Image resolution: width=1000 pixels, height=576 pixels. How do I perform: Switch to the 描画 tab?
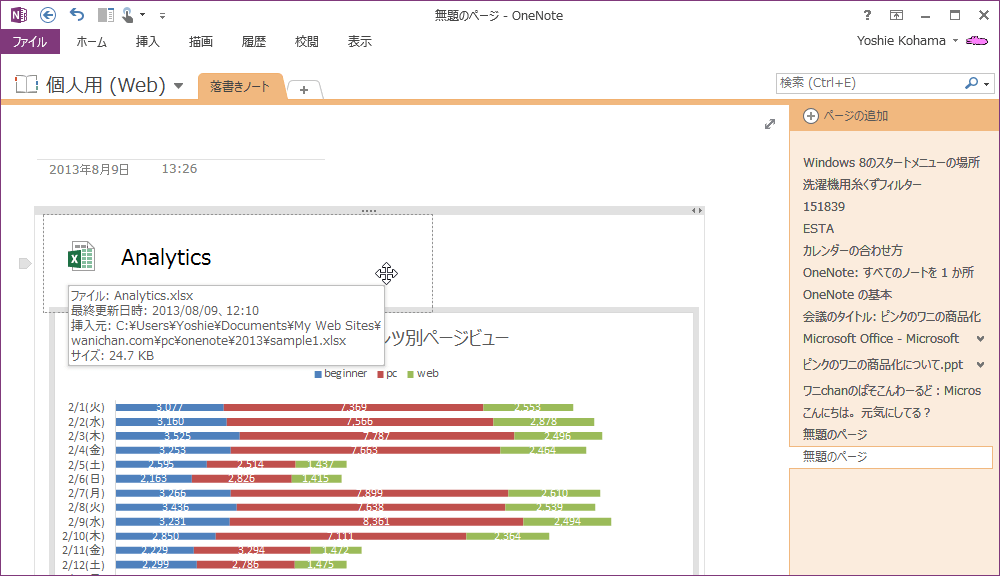tap(200, 41)
